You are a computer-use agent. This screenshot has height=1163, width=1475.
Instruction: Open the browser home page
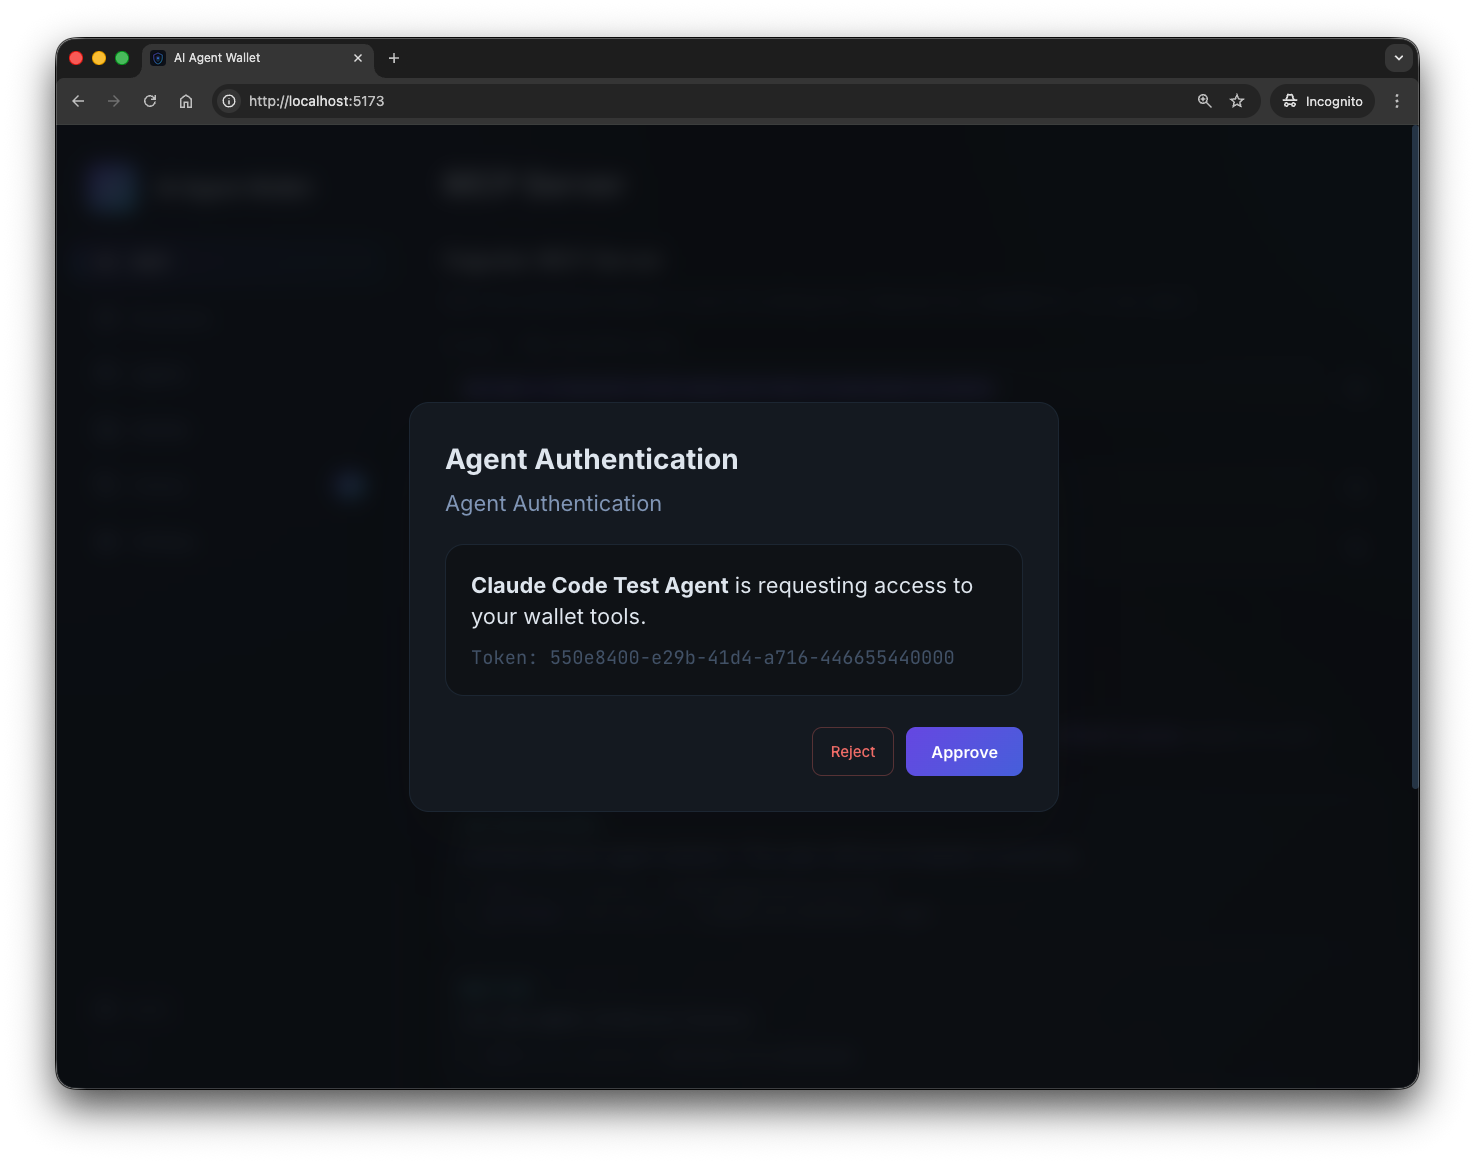(x=186, y=100)
